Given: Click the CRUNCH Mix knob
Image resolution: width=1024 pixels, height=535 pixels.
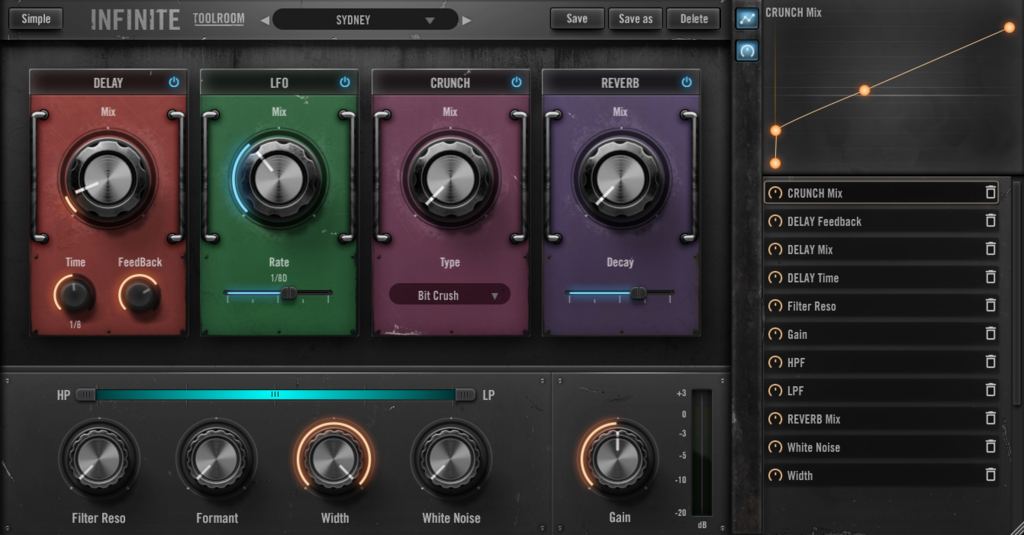Looking at the screenshot, I should (450, 178).
